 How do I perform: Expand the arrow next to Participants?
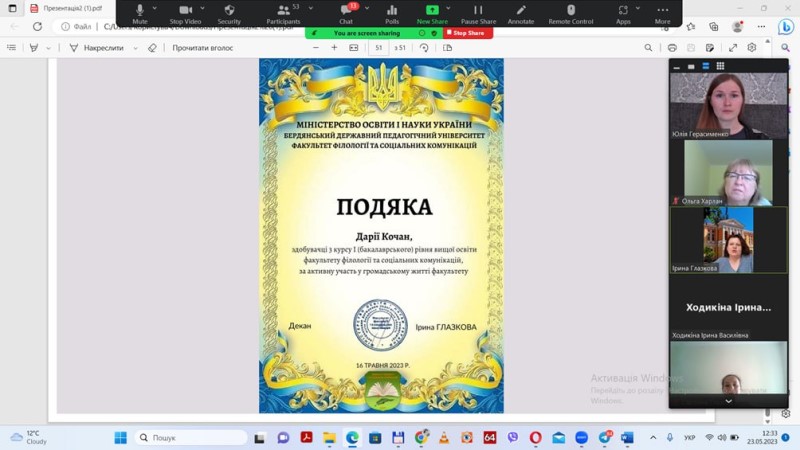pyautogui.click(x=311, y=9)
